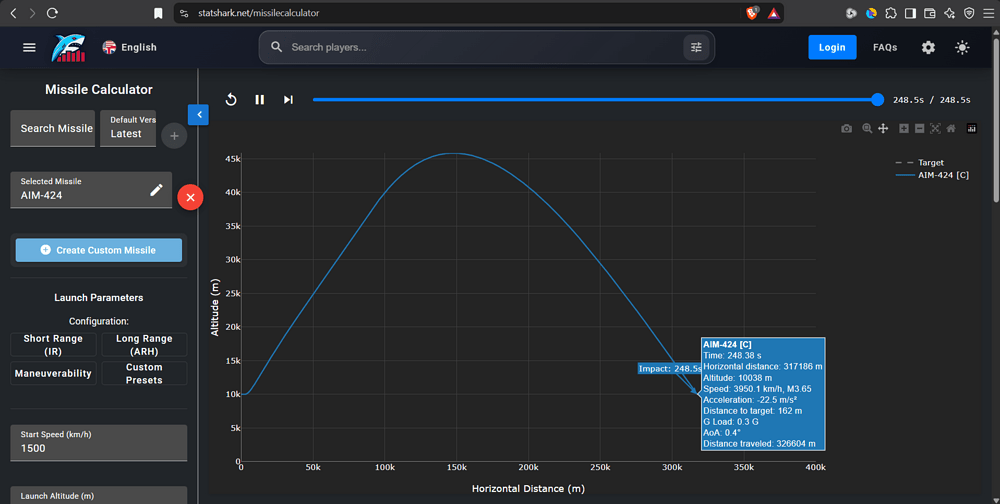
Task: Click the 248.5s / 248.5s time readout
Action: pos(931,100)
